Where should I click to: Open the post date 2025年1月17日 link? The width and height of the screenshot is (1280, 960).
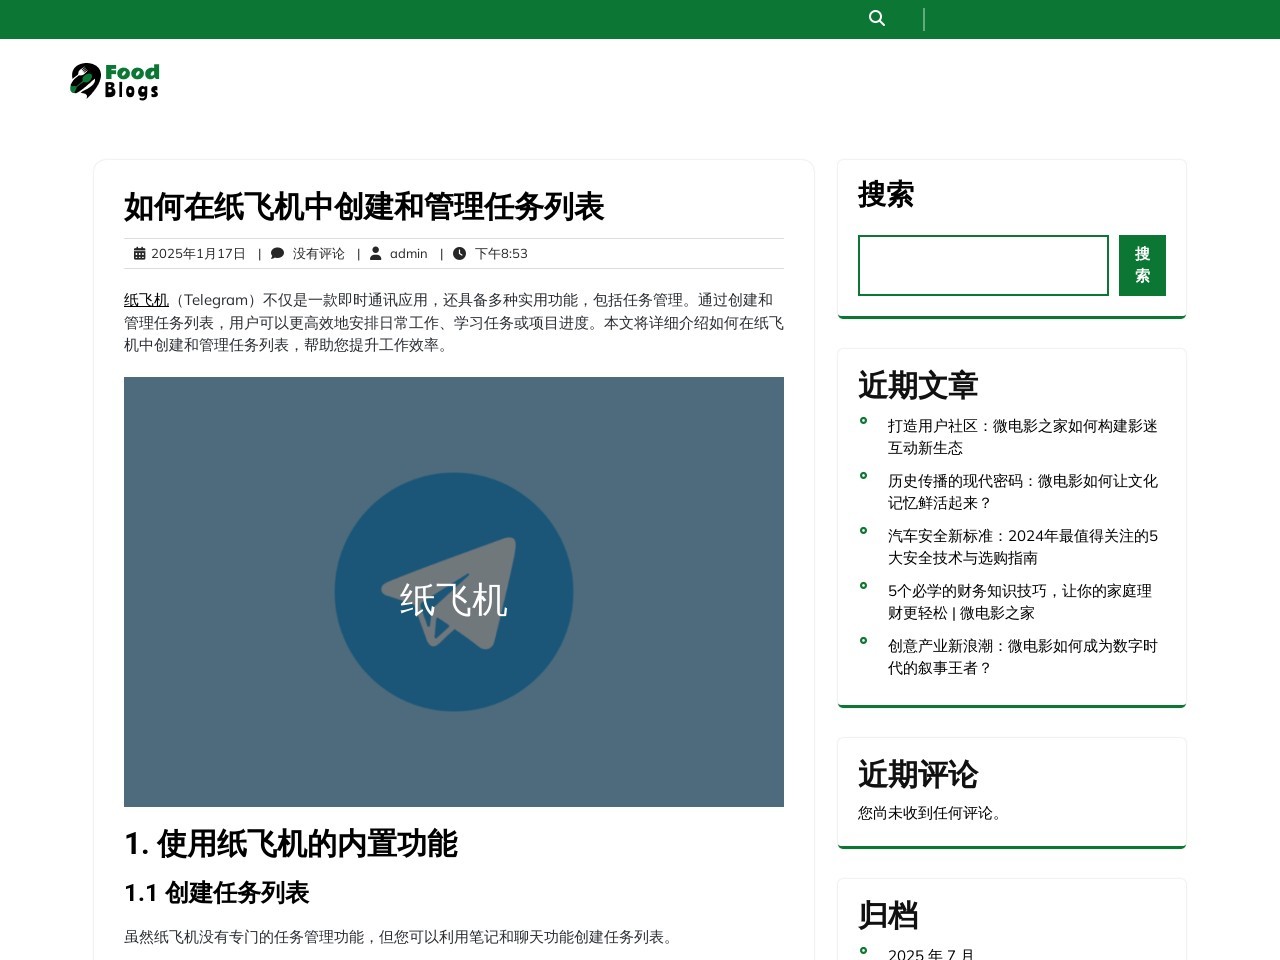coord(198,254)
